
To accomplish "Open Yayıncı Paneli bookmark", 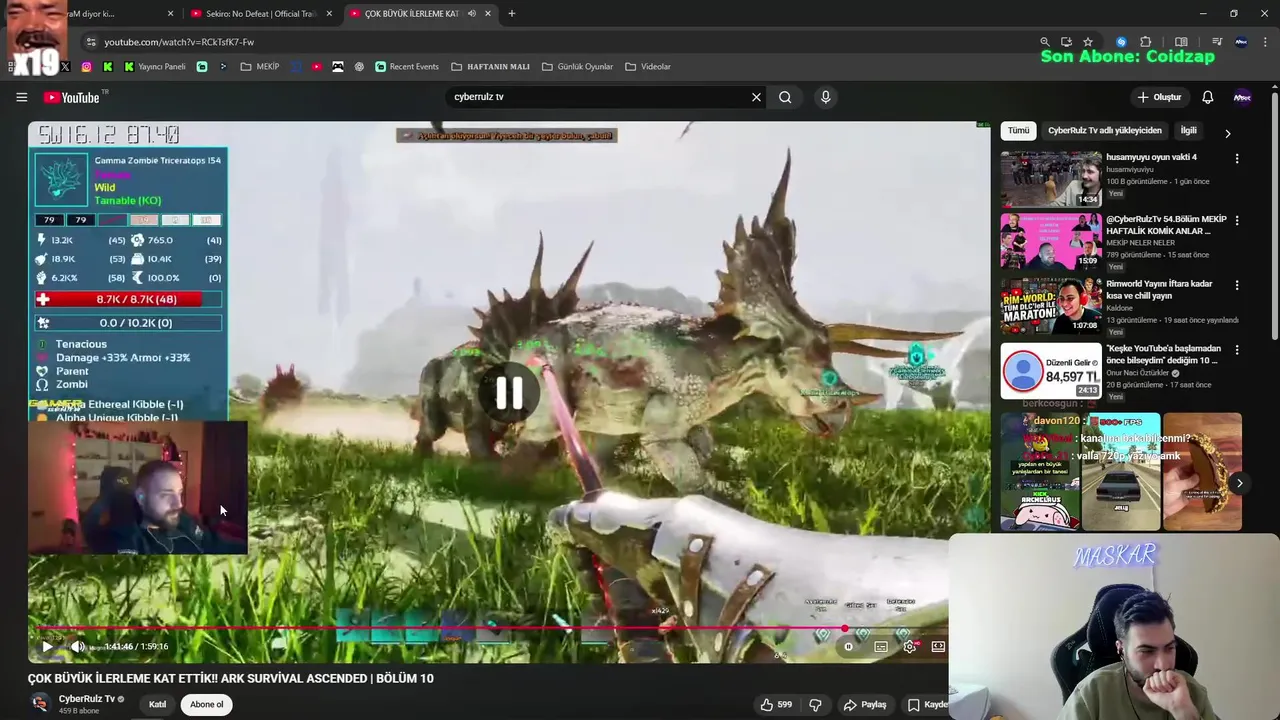I will [155, 67].
